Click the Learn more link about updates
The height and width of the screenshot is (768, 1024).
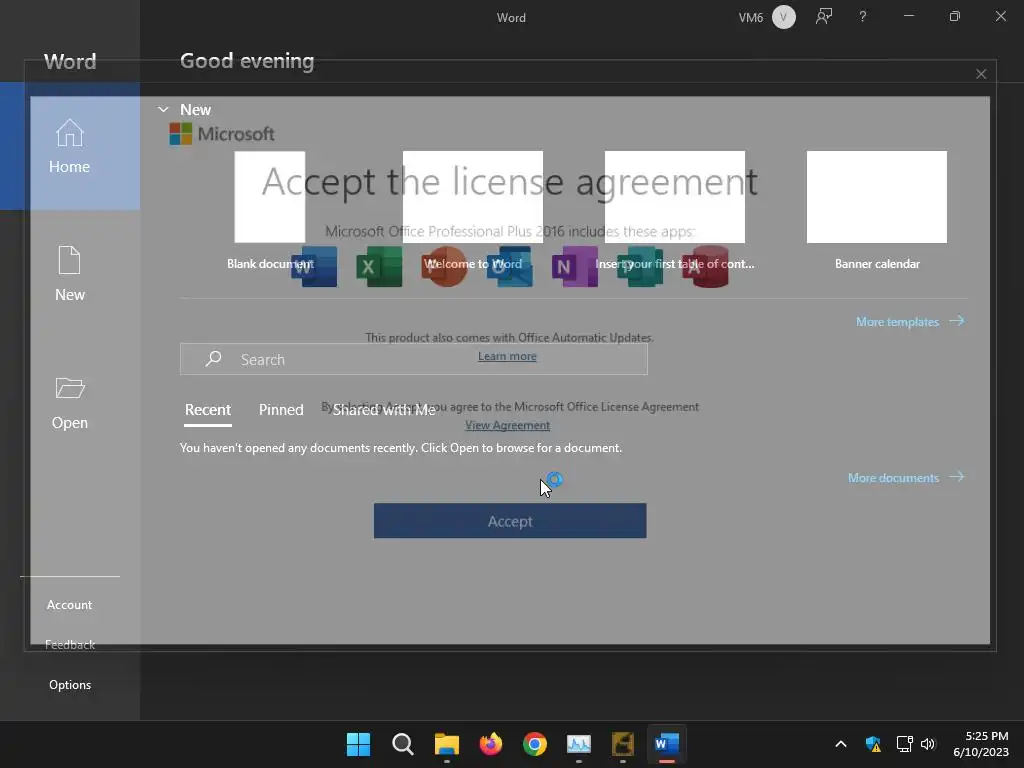(507, 356)
